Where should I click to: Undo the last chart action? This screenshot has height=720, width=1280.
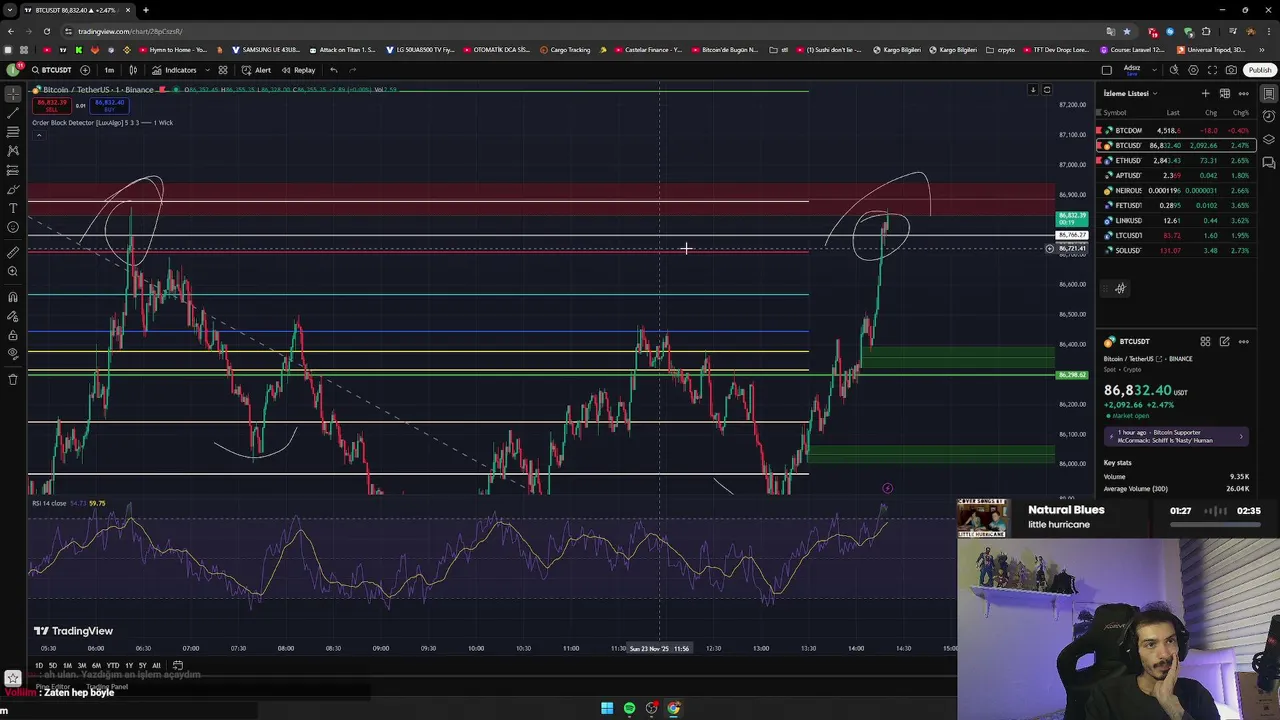pyautogui.click(x=333, y=70)
